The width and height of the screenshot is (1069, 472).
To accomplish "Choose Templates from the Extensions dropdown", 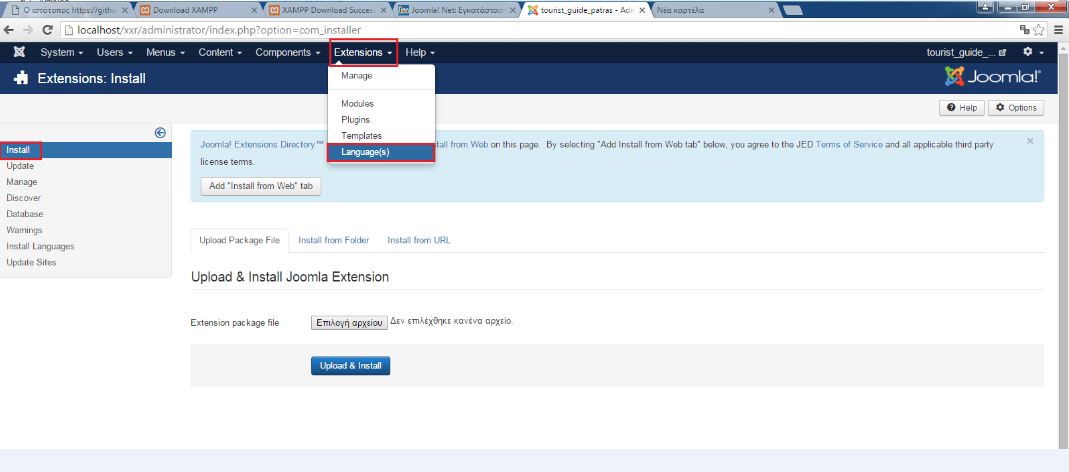I will (381, 136).
